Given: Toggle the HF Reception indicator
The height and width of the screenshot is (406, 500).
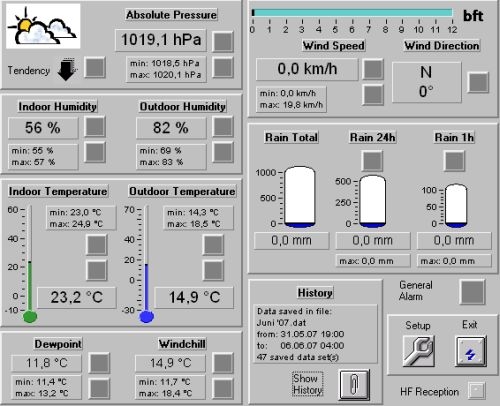Looking at the screenshot, I should [x=476, y=390].
